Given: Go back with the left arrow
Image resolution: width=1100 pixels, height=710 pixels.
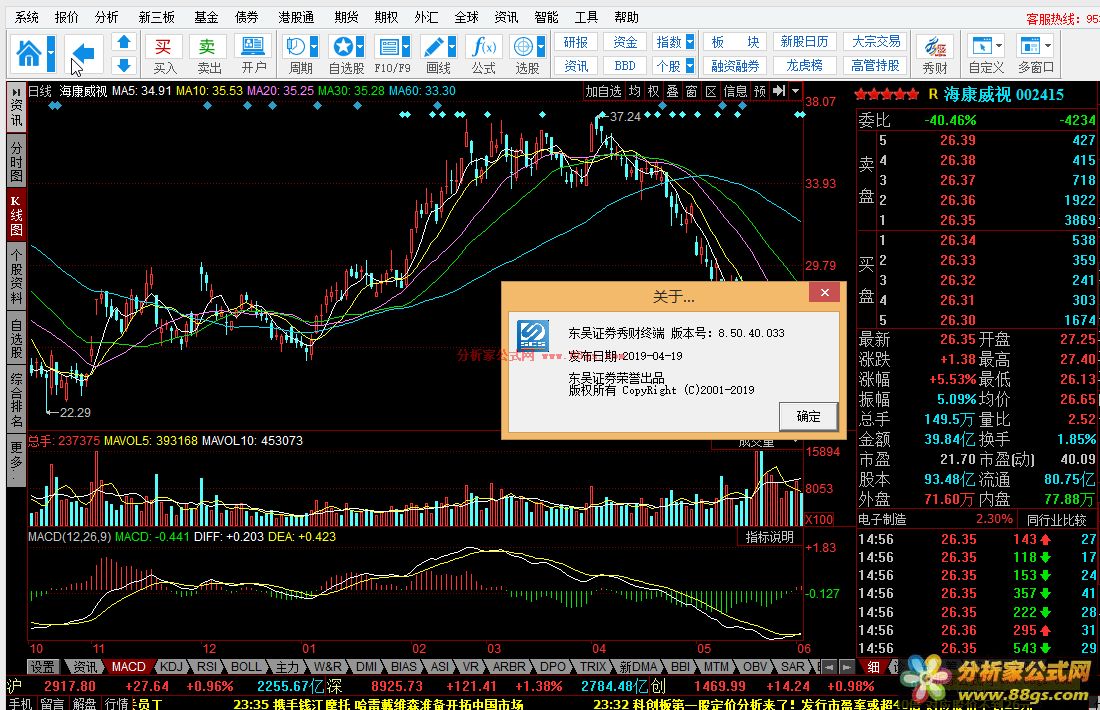Looking at the screenshot, I should [x=83, y=53].
